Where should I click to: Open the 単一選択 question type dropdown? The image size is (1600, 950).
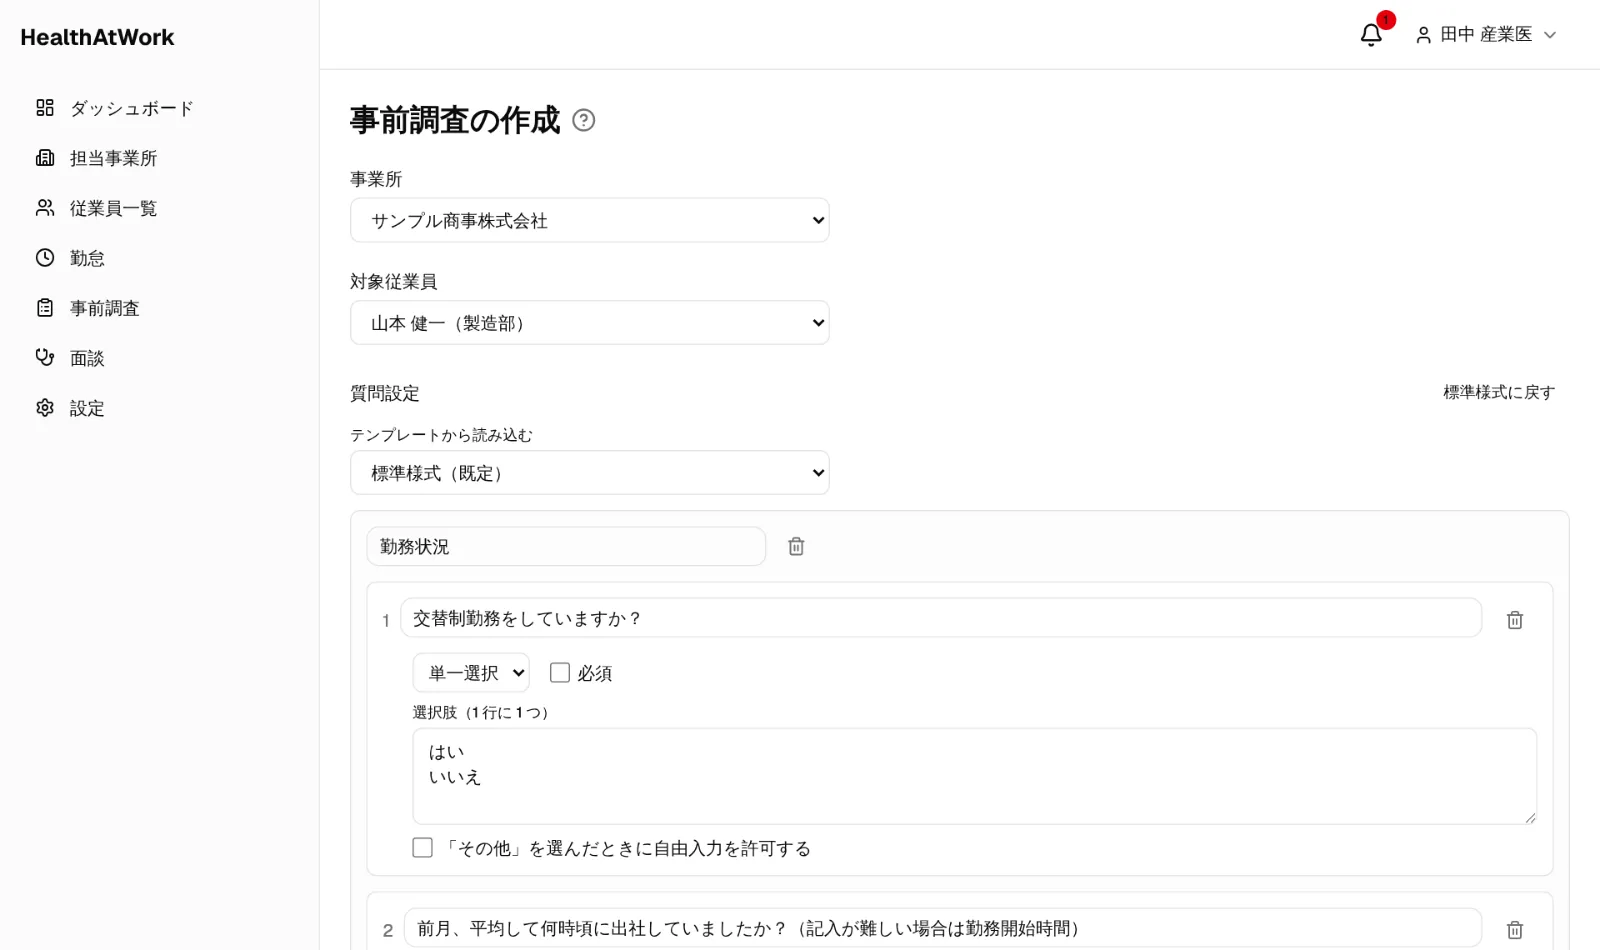(471, 673)
